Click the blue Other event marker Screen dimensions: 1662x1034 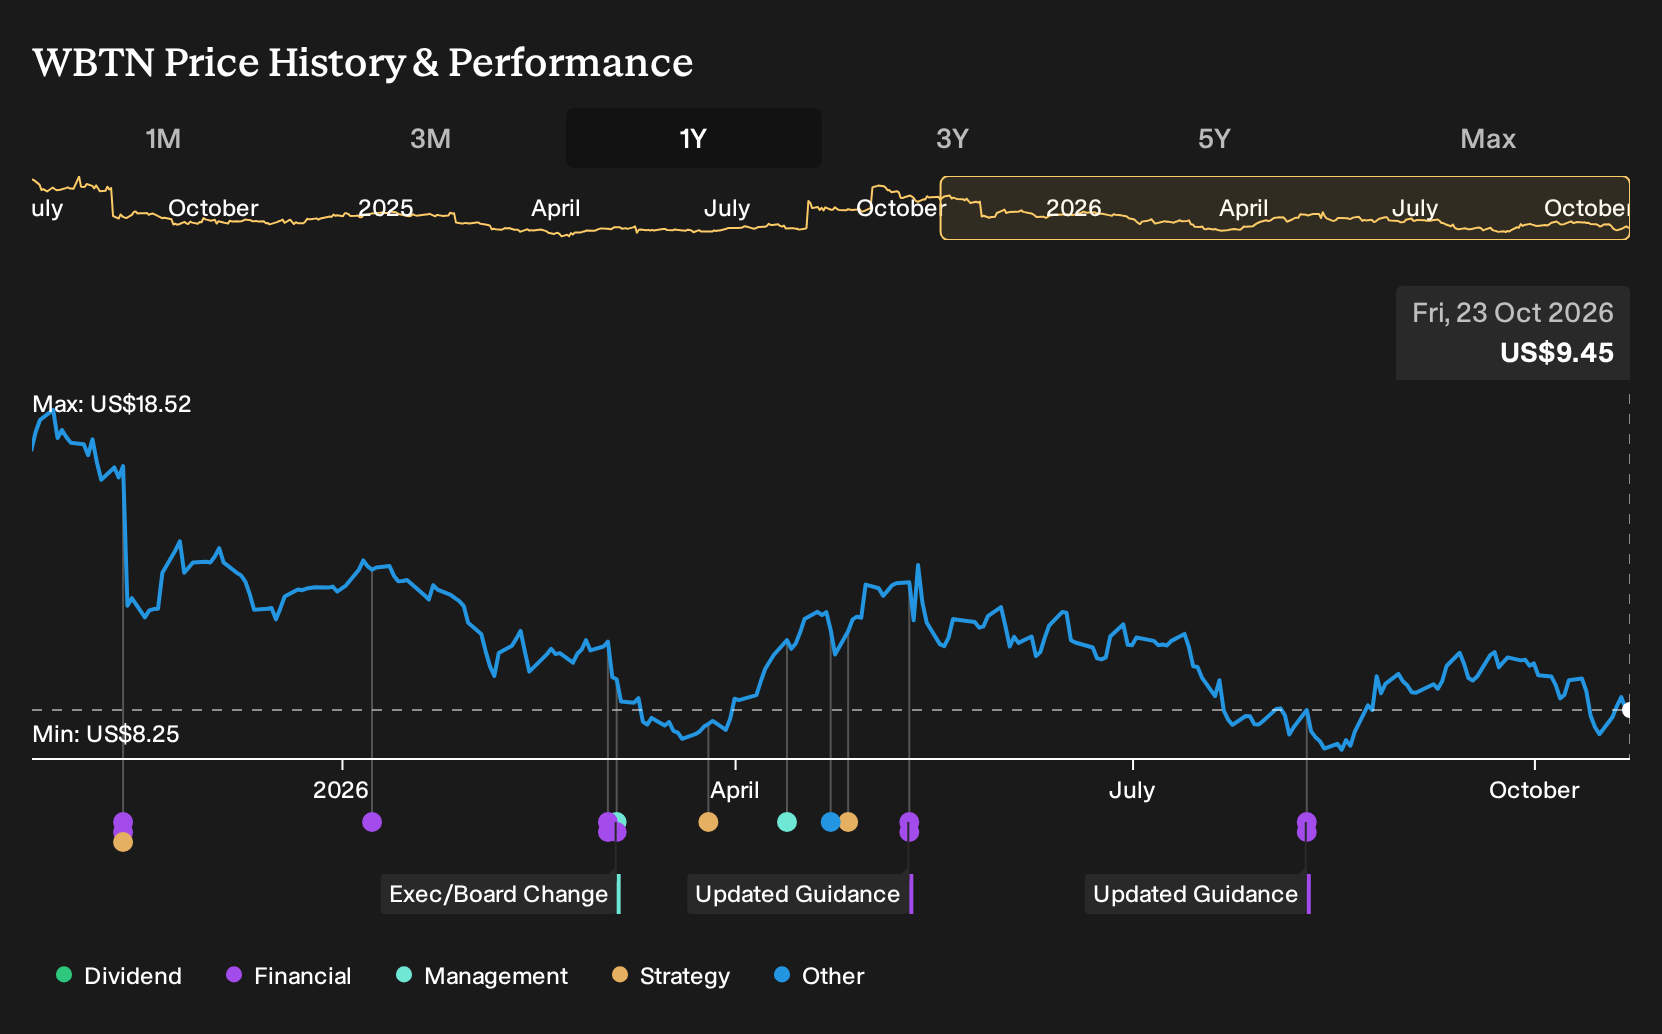coord(830,822)
